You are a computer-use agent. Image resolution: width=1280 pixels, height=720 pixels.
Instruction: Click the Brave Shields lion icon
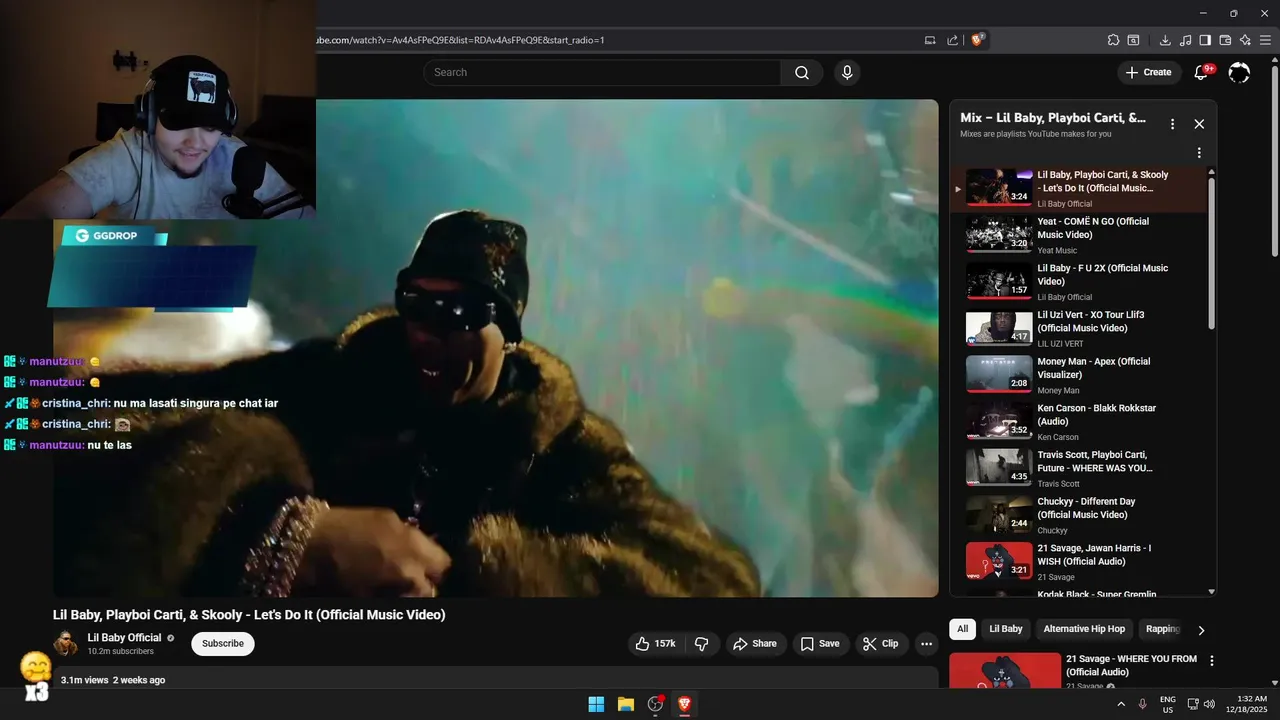(977, 40)
